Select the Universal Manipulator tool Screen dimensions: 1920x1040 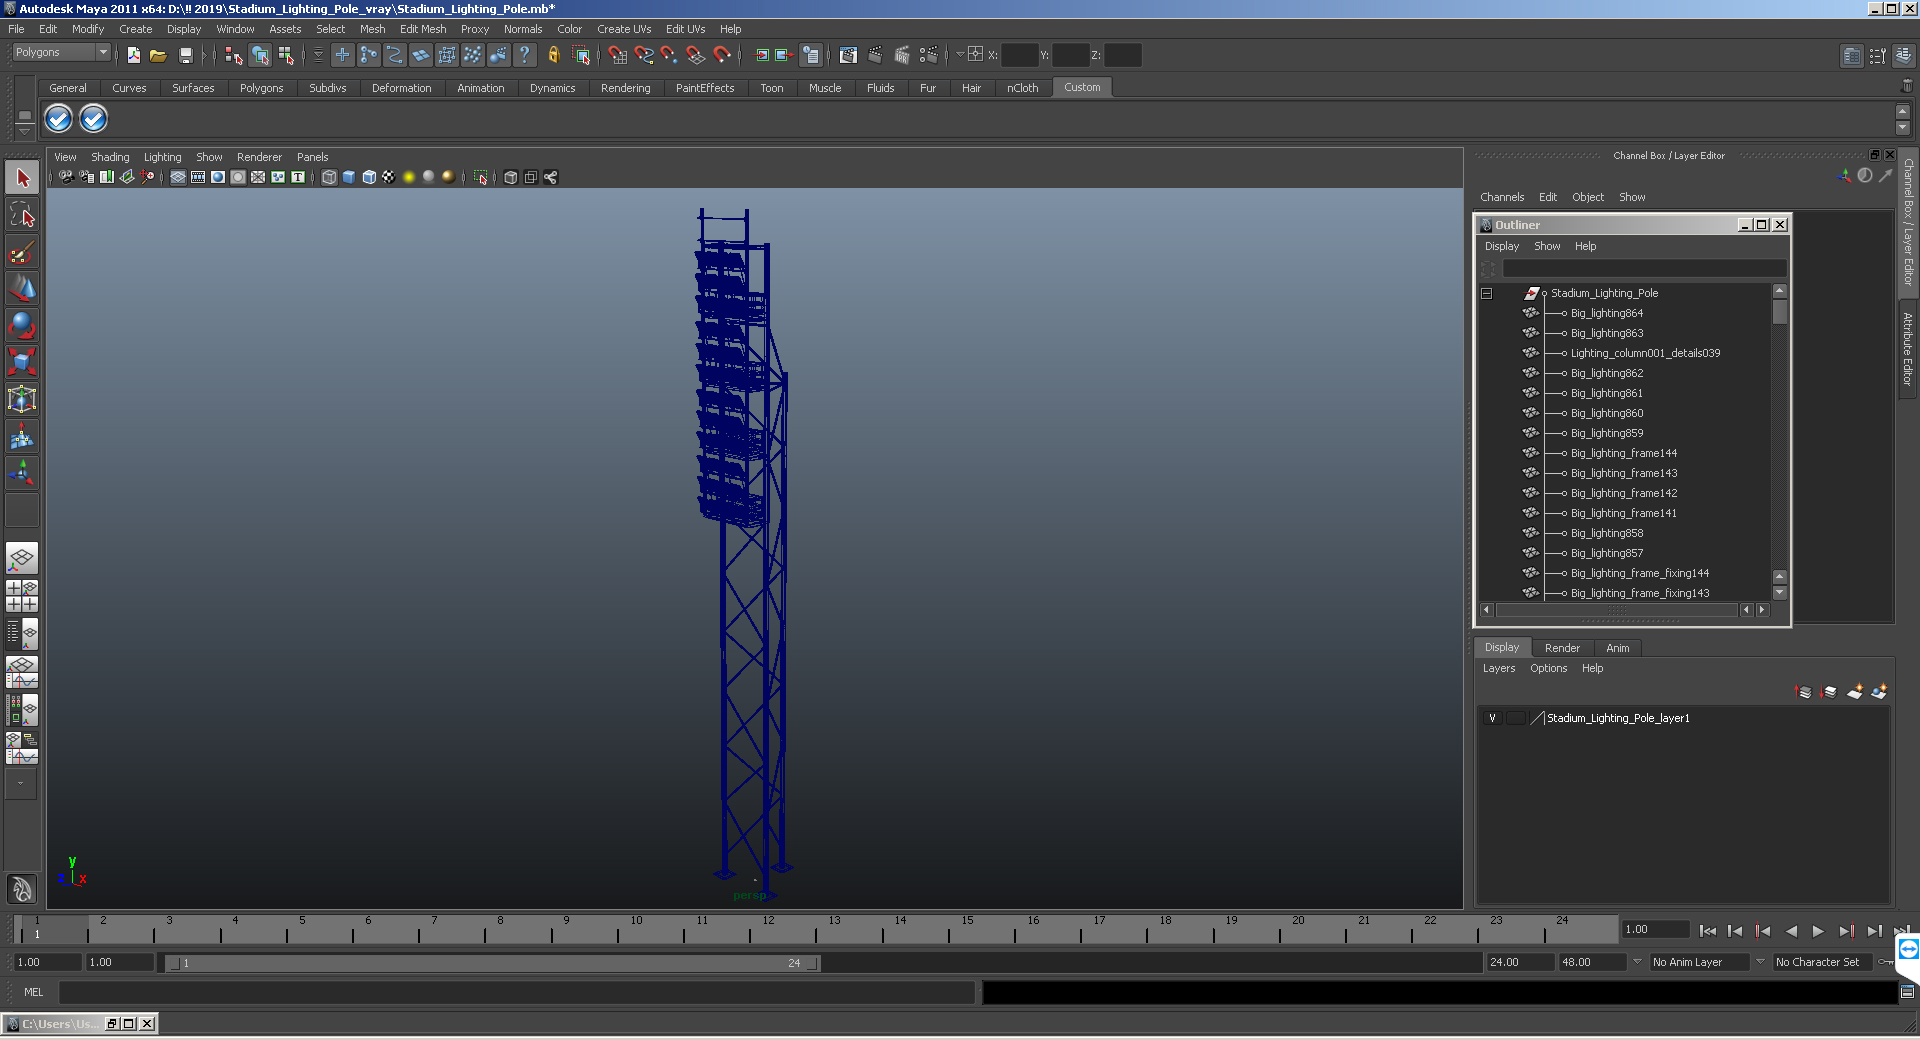22,399
